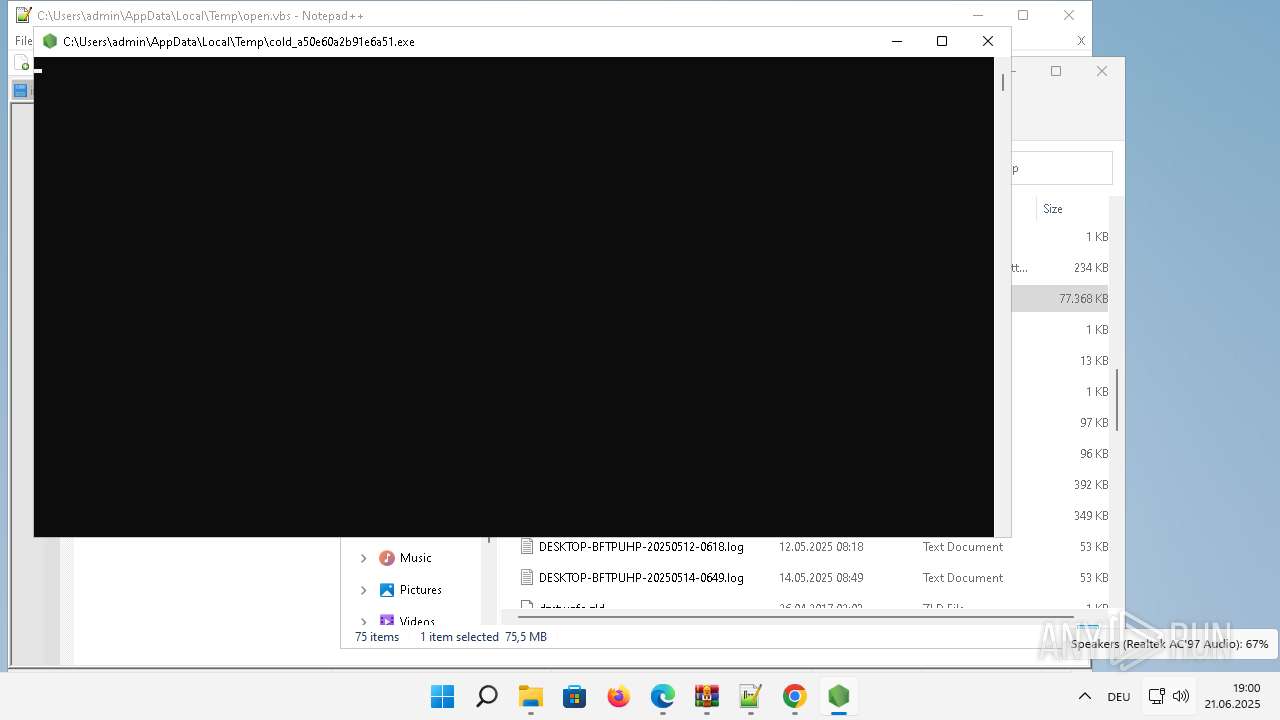The image size is (1280, 720).
Task: Click the 14.05.2025 08:49 date cell
Action: click(821, 578)
